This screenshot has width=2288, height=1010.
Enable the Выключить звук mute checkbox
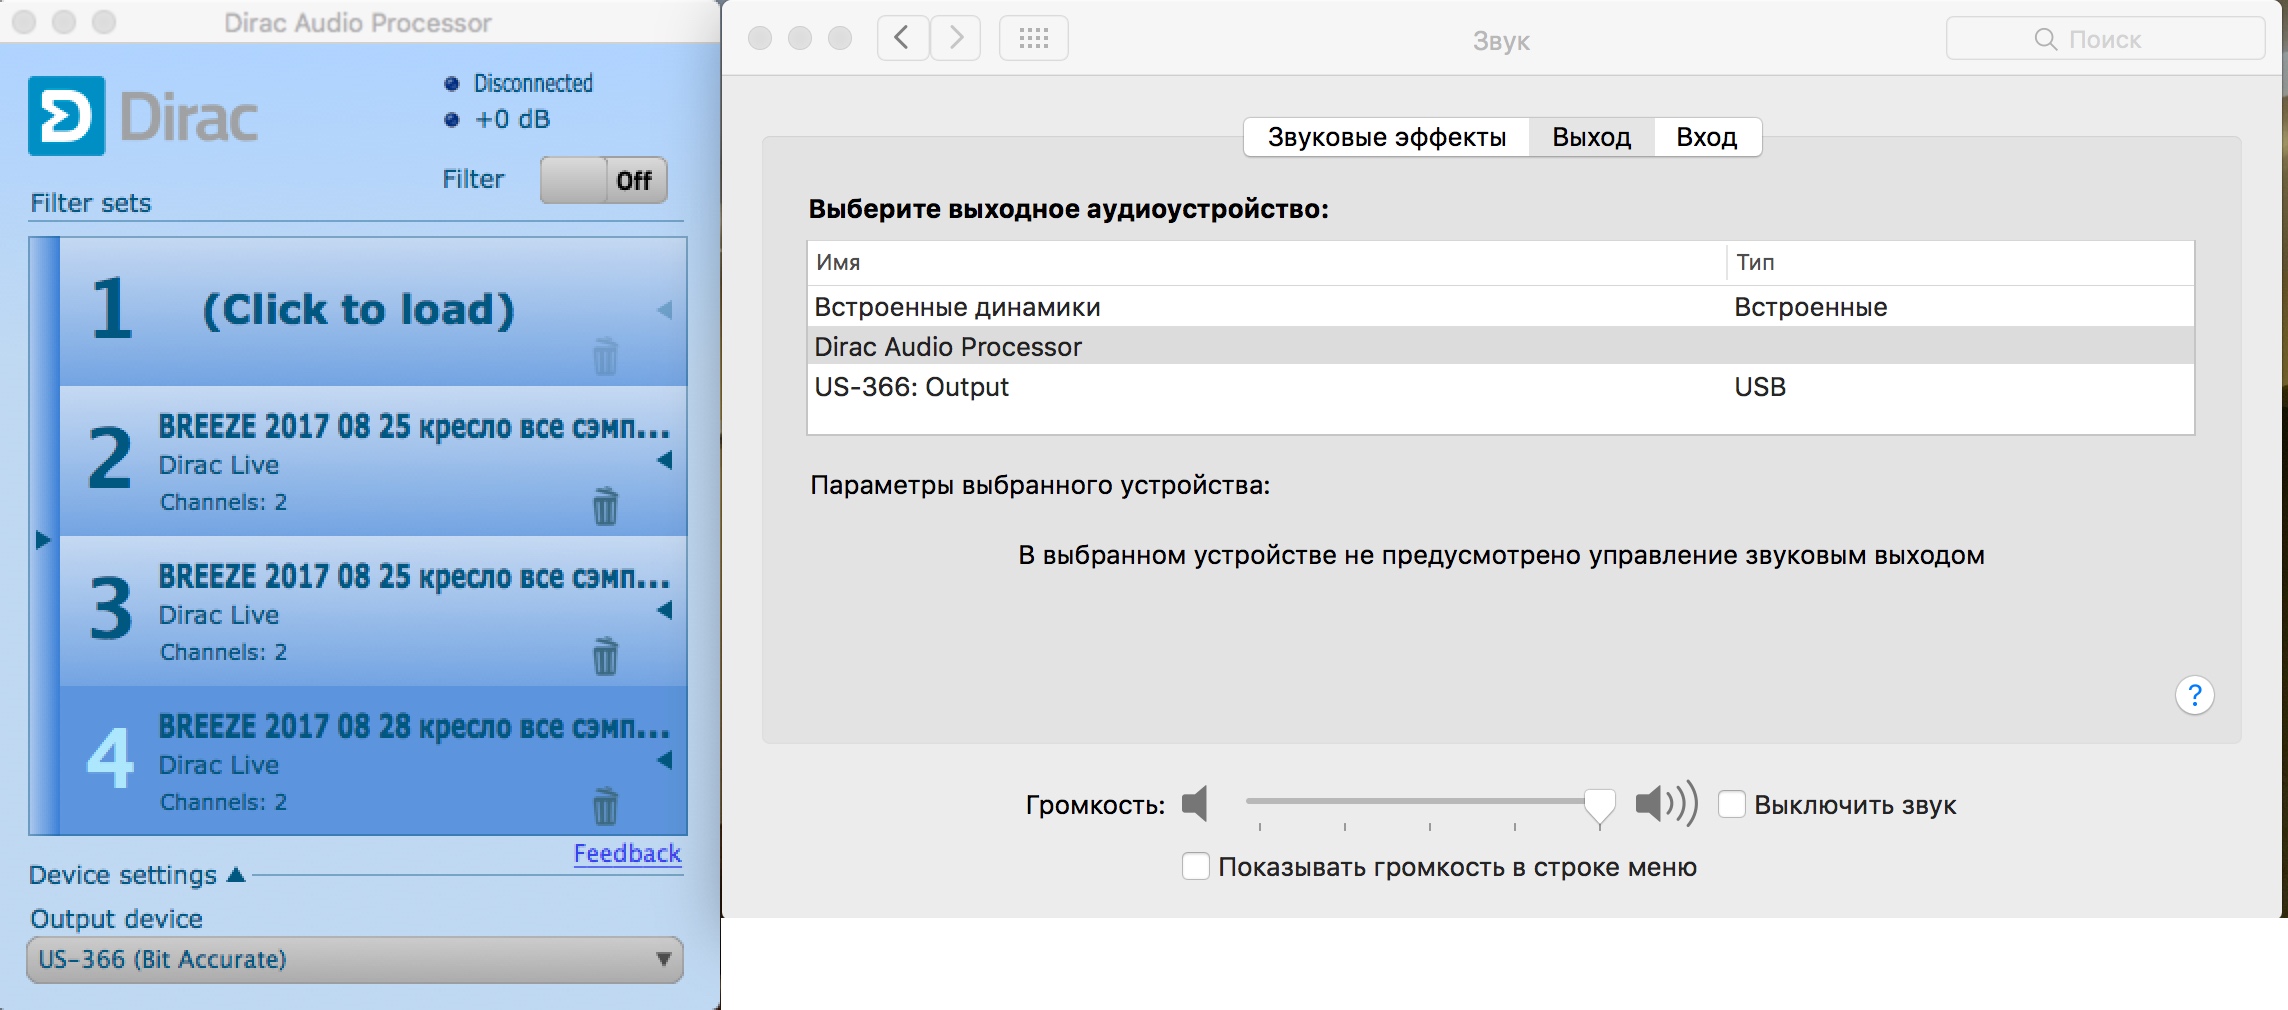[x=1732, y=805]
